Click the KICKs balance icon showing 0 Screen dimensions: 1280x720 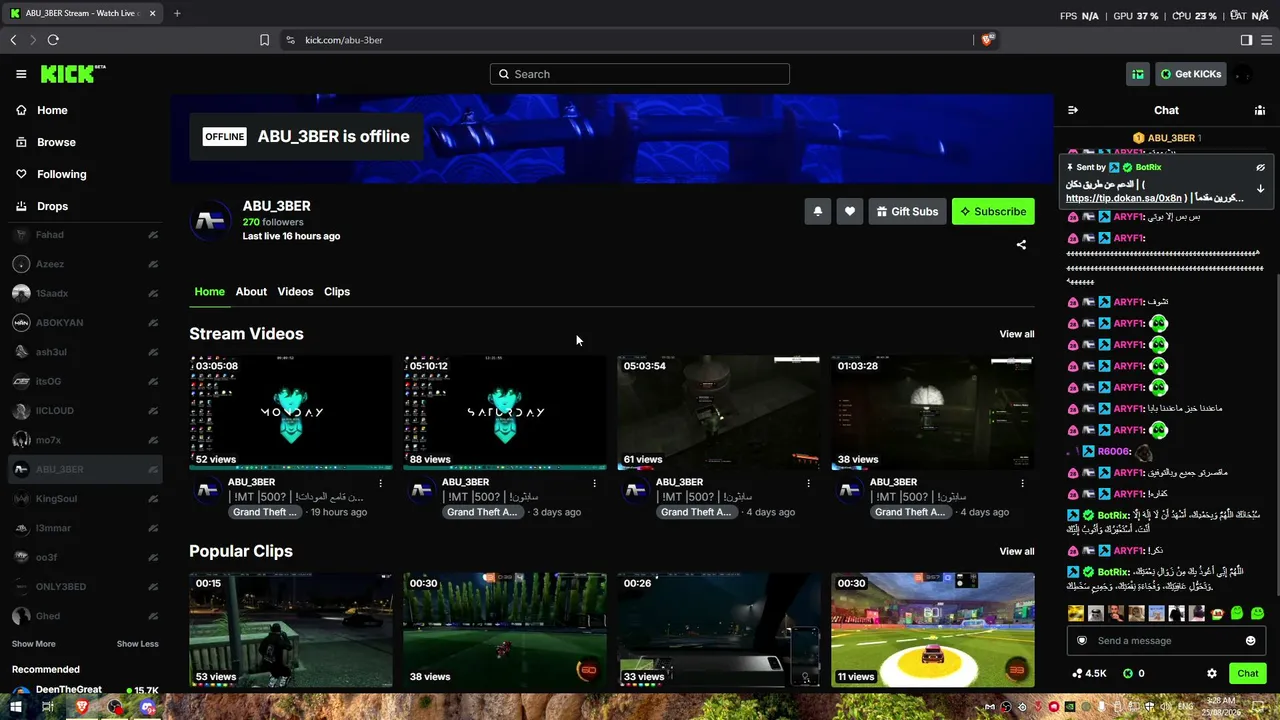pos(1133,674)
